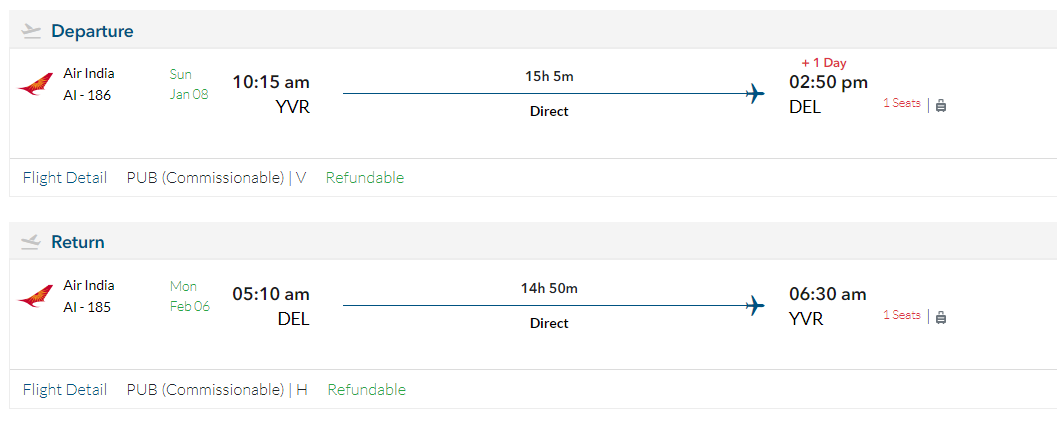Click the baggage icon for flight AI-186
The height and width of the screenshot is (422, 1057).
pyautogui.click(x=940, y=105)
